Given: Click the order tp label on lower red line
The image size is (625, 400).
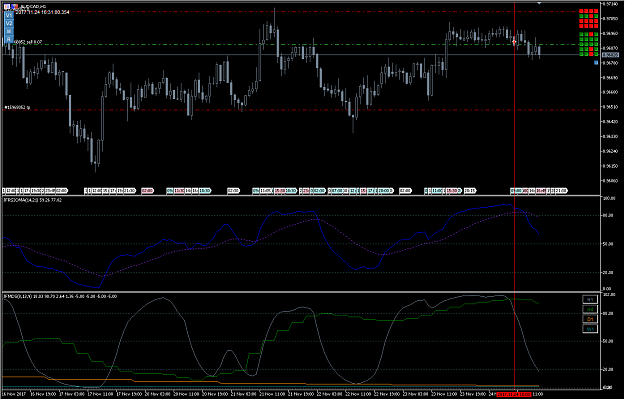Looking at the screenshot, I should (x=17, y=107).
